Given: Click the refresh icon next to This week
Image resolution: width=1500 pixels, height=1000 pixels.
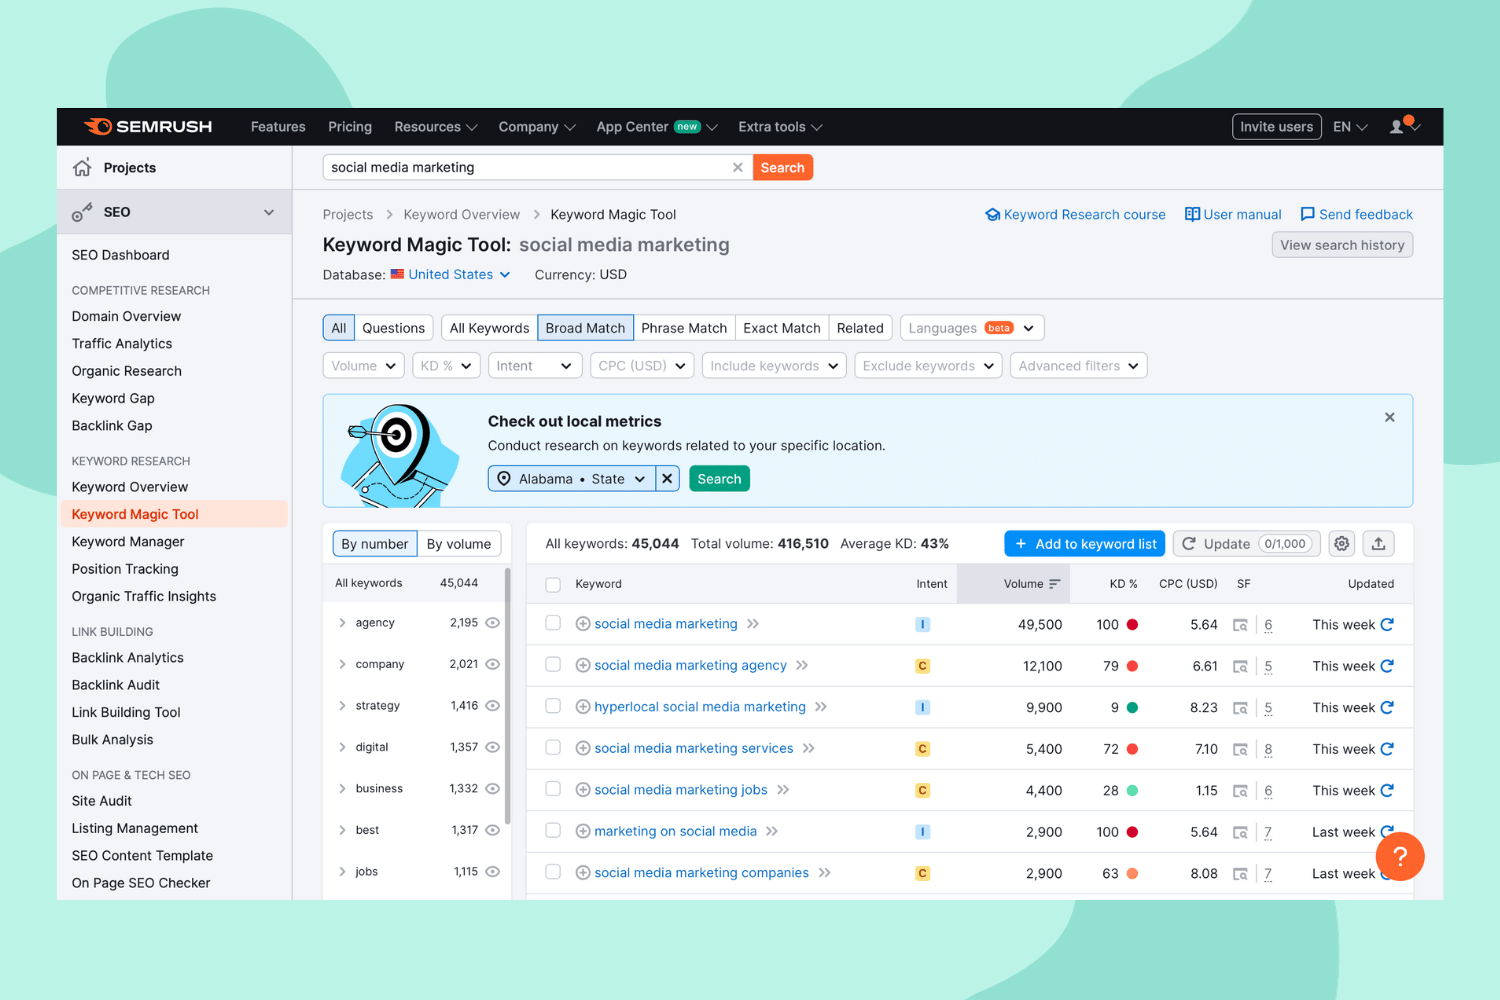Looking at the screenshot, I should click(x=1386, y=624).
